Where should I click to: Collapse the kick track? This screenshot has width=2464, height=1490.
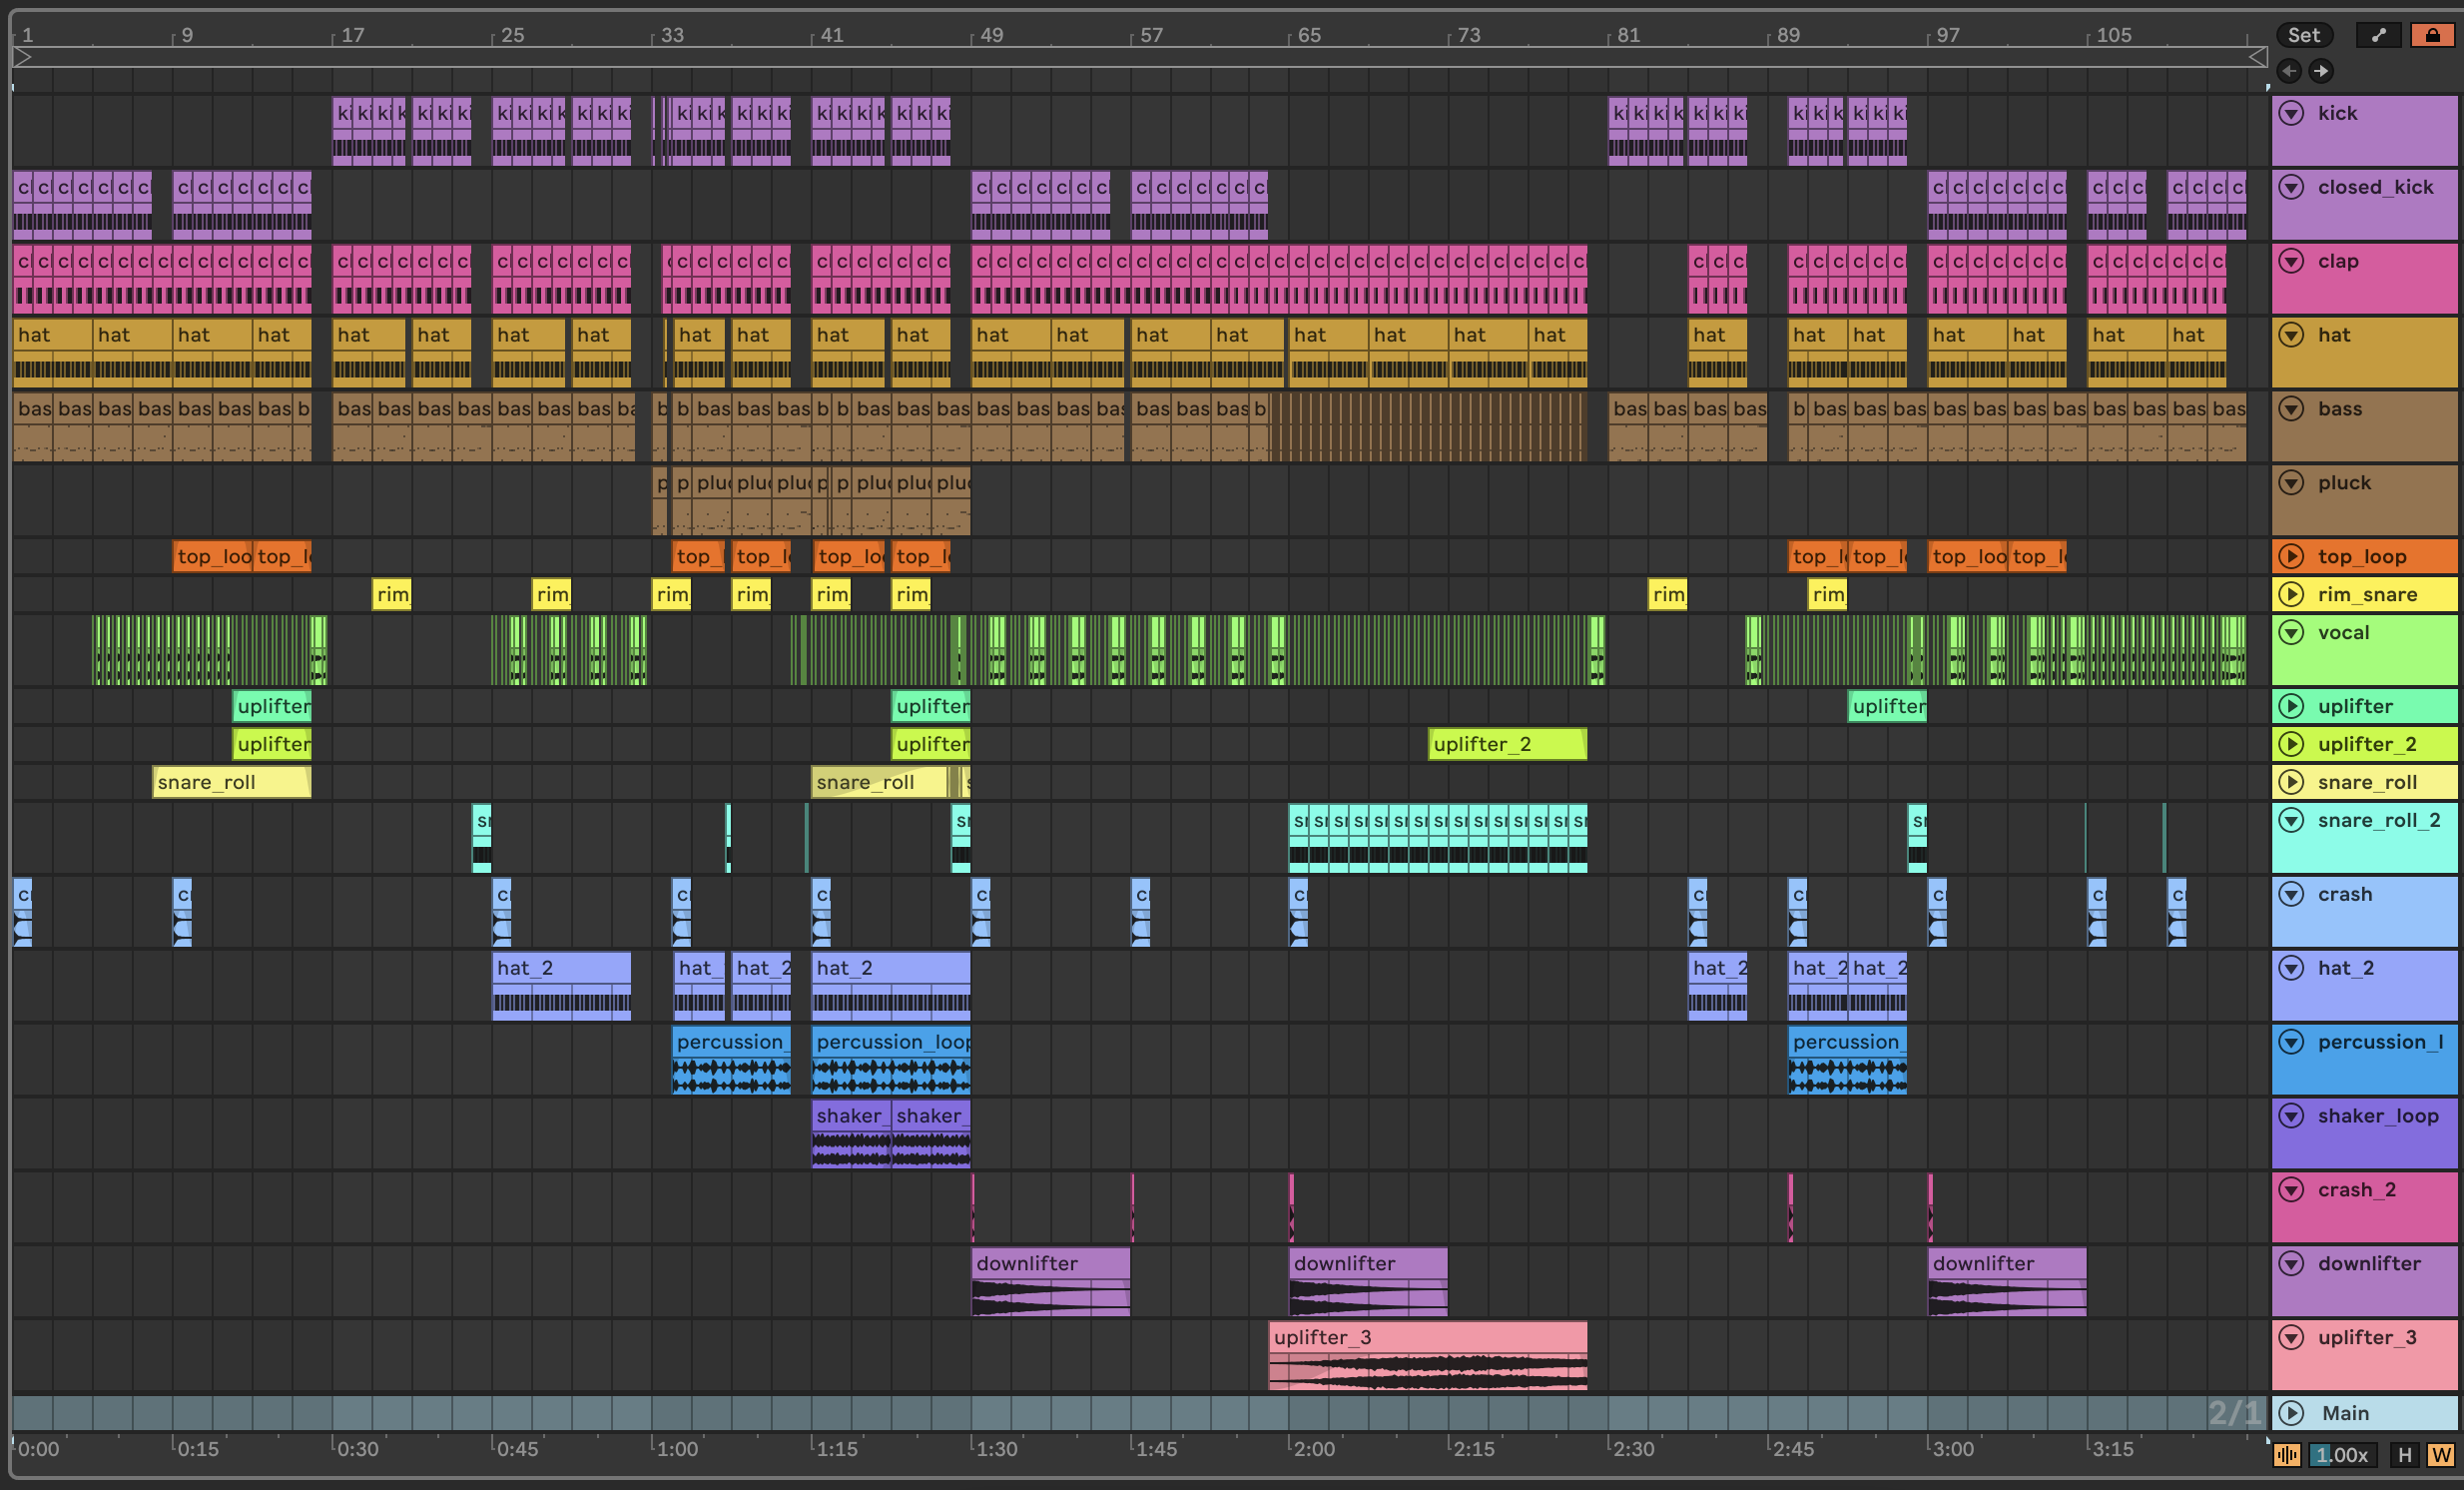click(x=2291, y=113)
